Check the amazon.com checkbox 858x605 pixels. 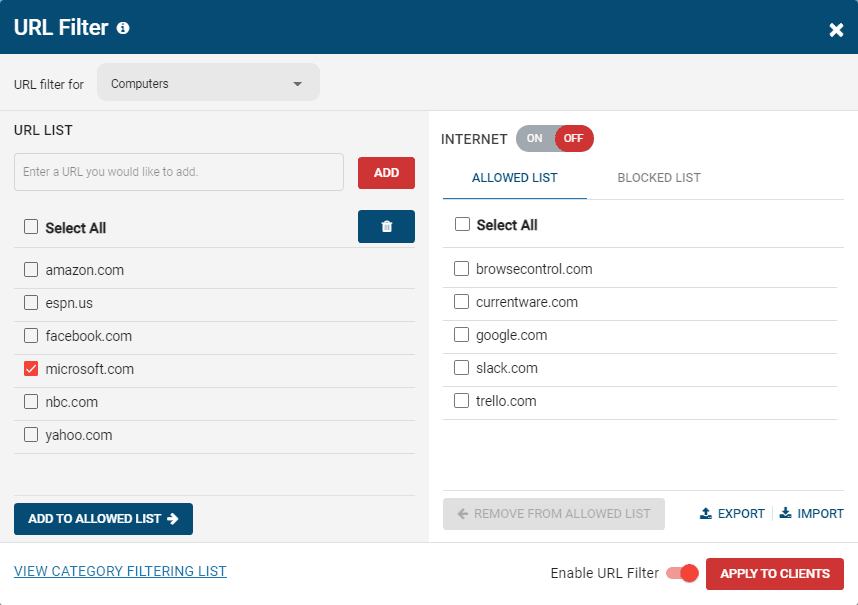pos(31,270)
